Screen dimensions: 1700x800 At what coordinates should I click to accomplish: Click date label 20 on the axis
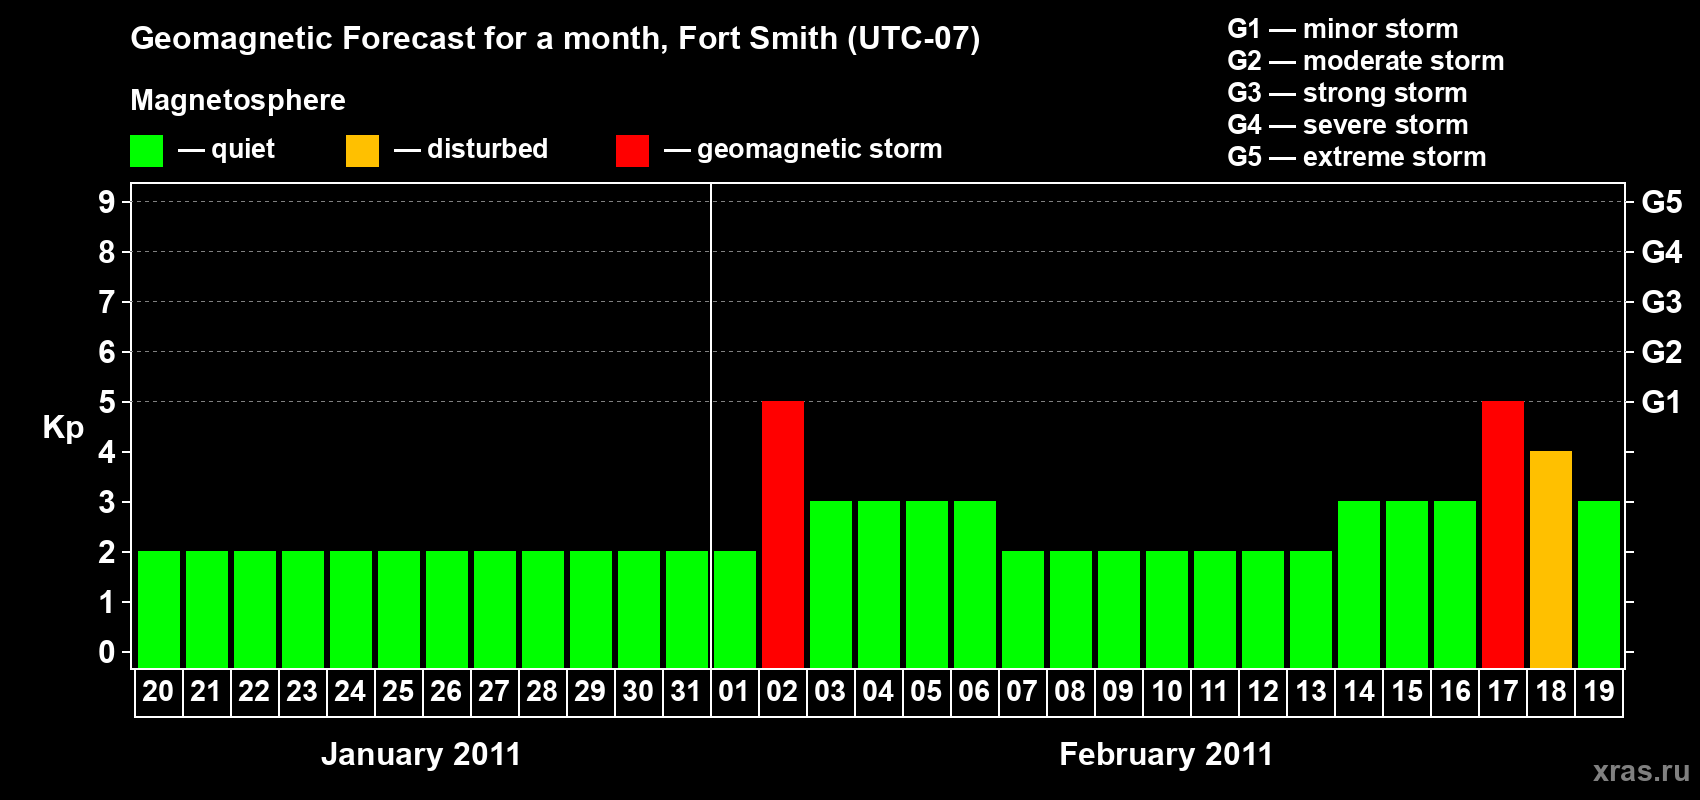[x=158, y=691]
